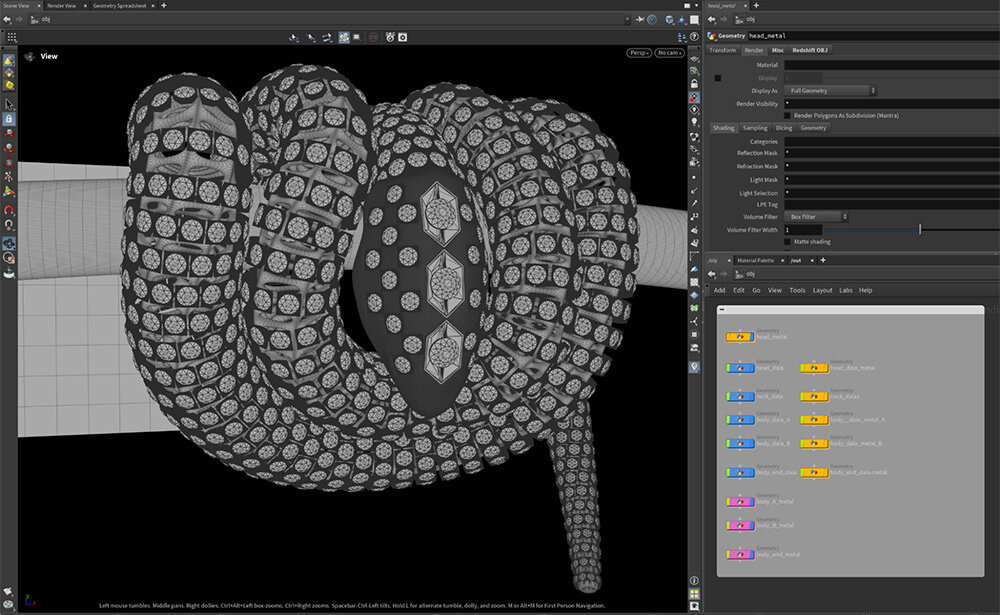This screenshot has height=615, width=1000.
Task: Click the snapshot camera icon in viewport toolbar
Action: (402, 37)
